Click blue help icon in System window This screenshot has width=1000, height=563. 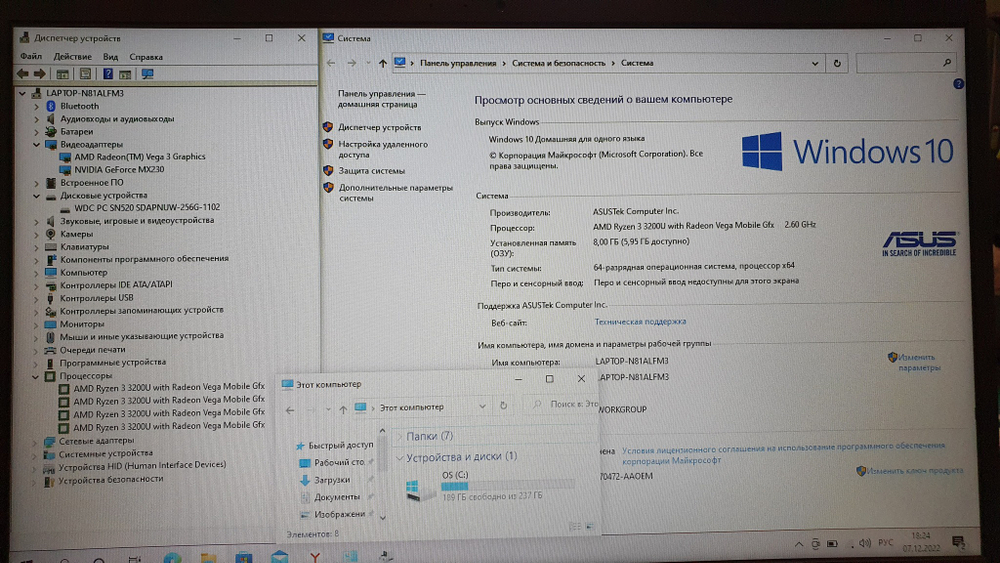tap(958, 84)
